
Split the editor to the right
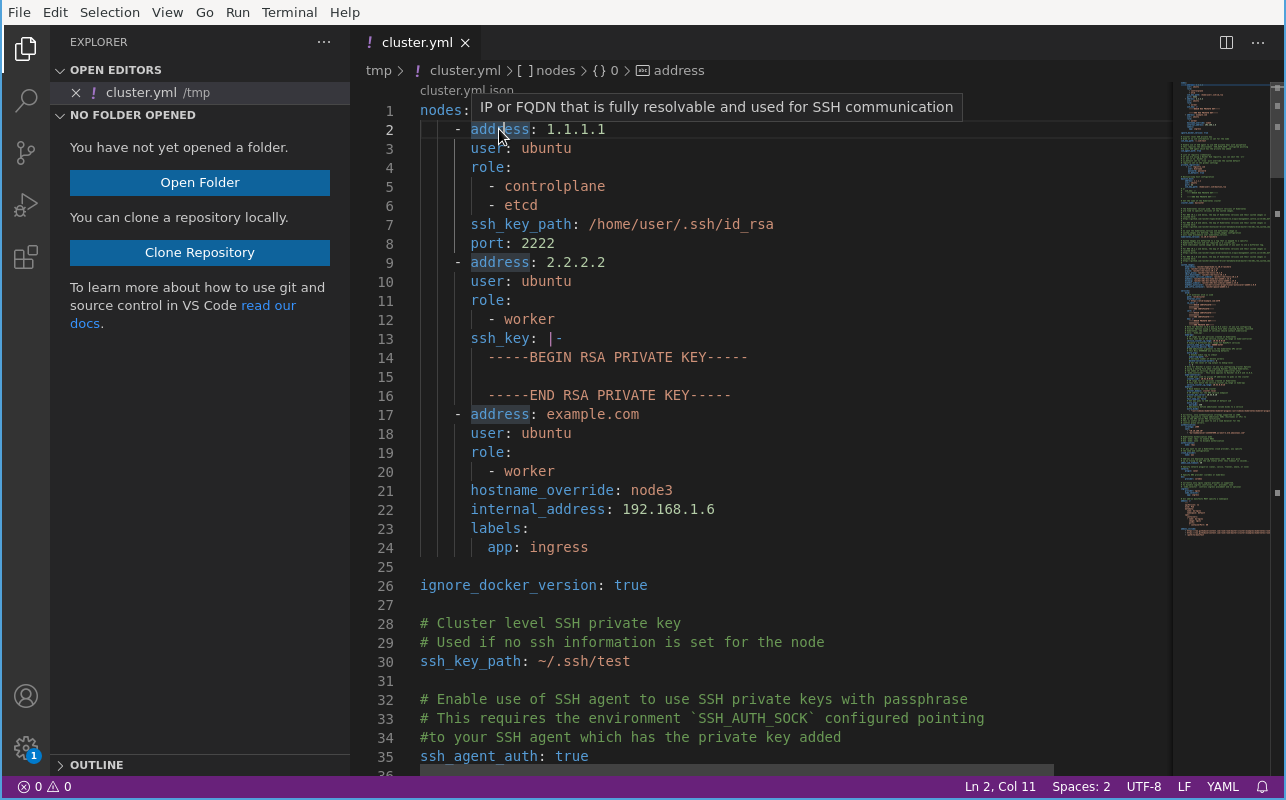click(1226, 42)
